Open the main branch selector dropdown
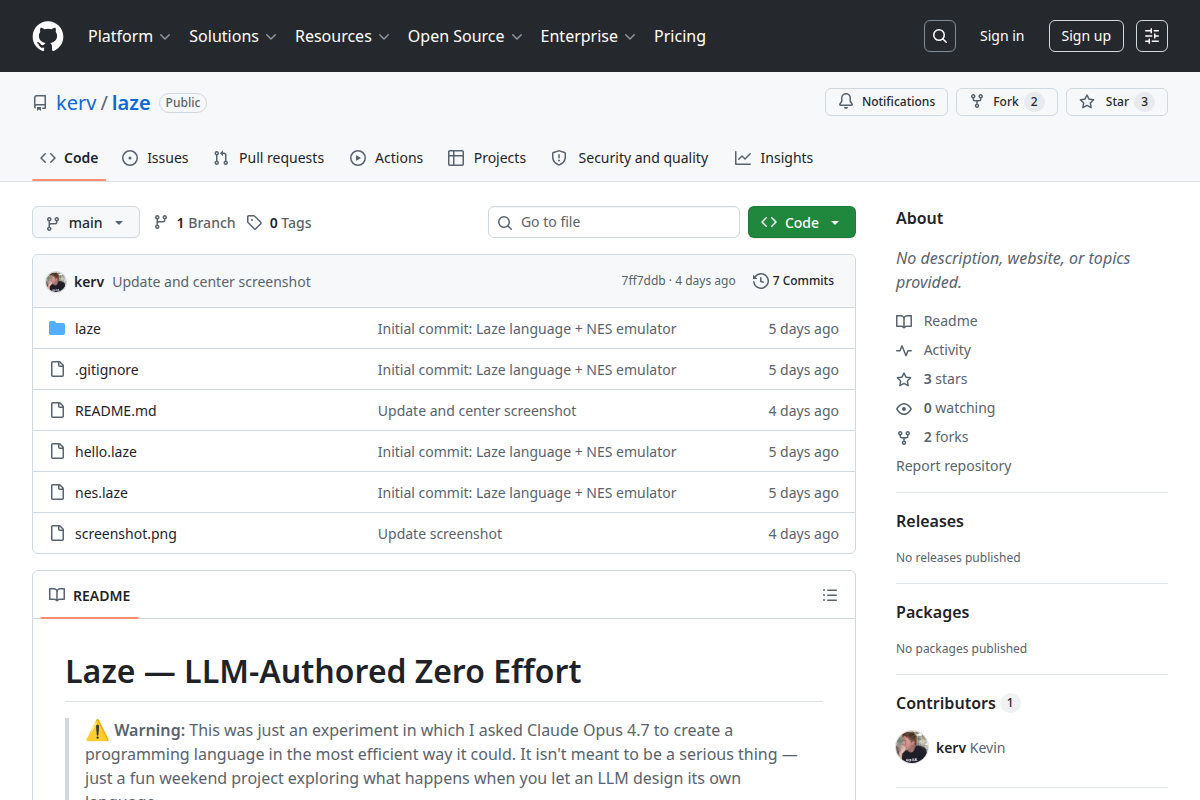This screenshot has width=1200, height=800. pyautogui.click(x=86, y=223)
